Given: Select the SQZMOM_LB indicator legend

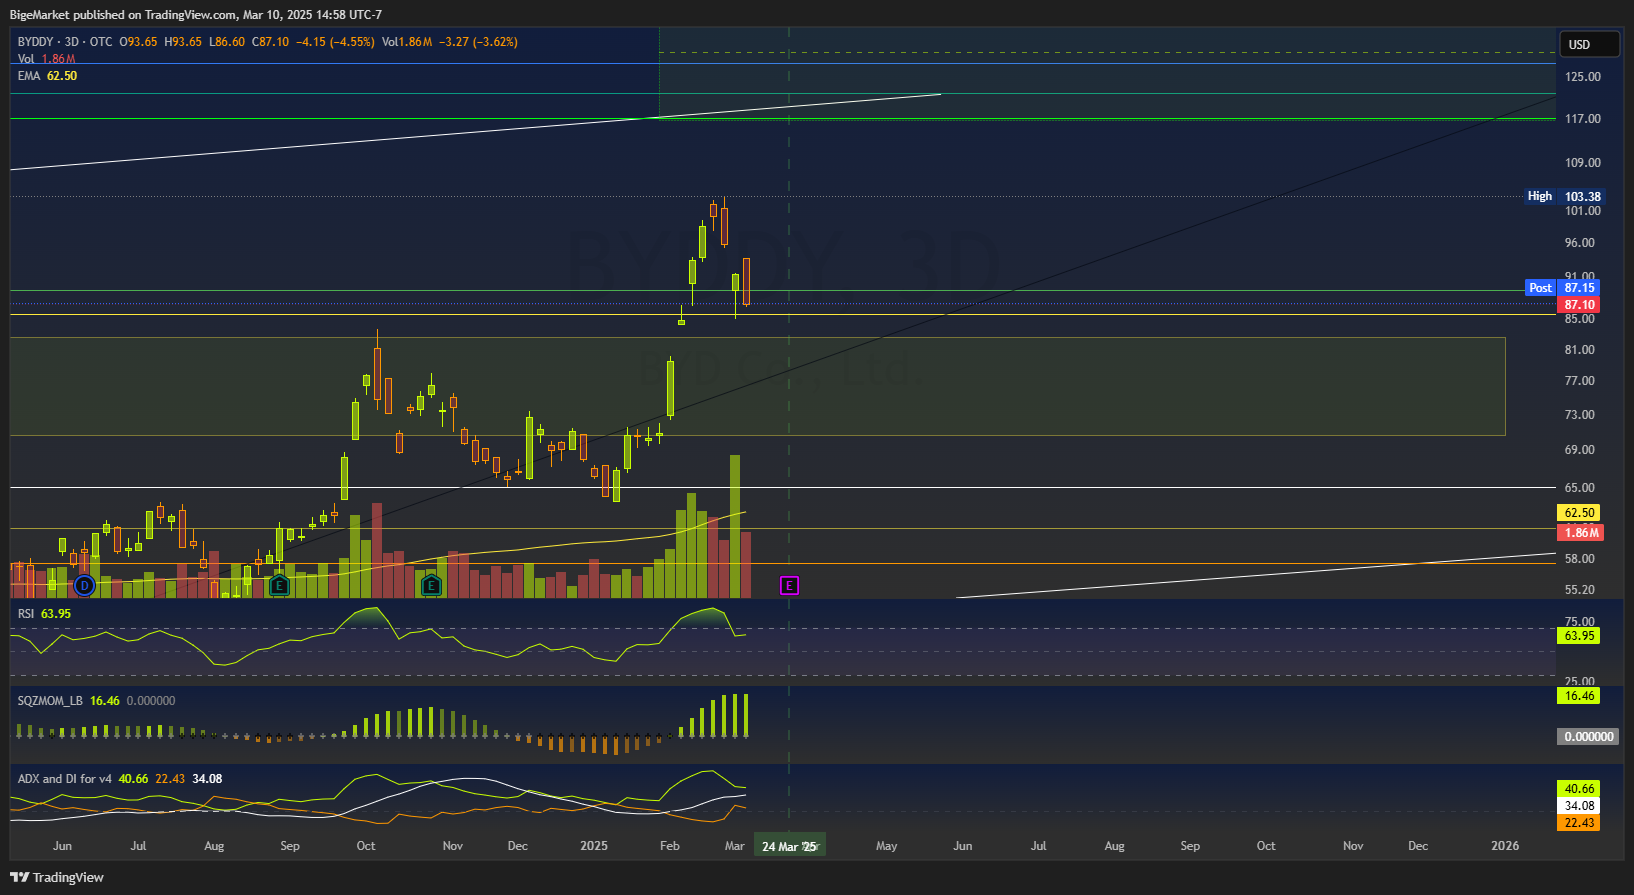Looking at the screenshot, I should click(x=96, y=701).
